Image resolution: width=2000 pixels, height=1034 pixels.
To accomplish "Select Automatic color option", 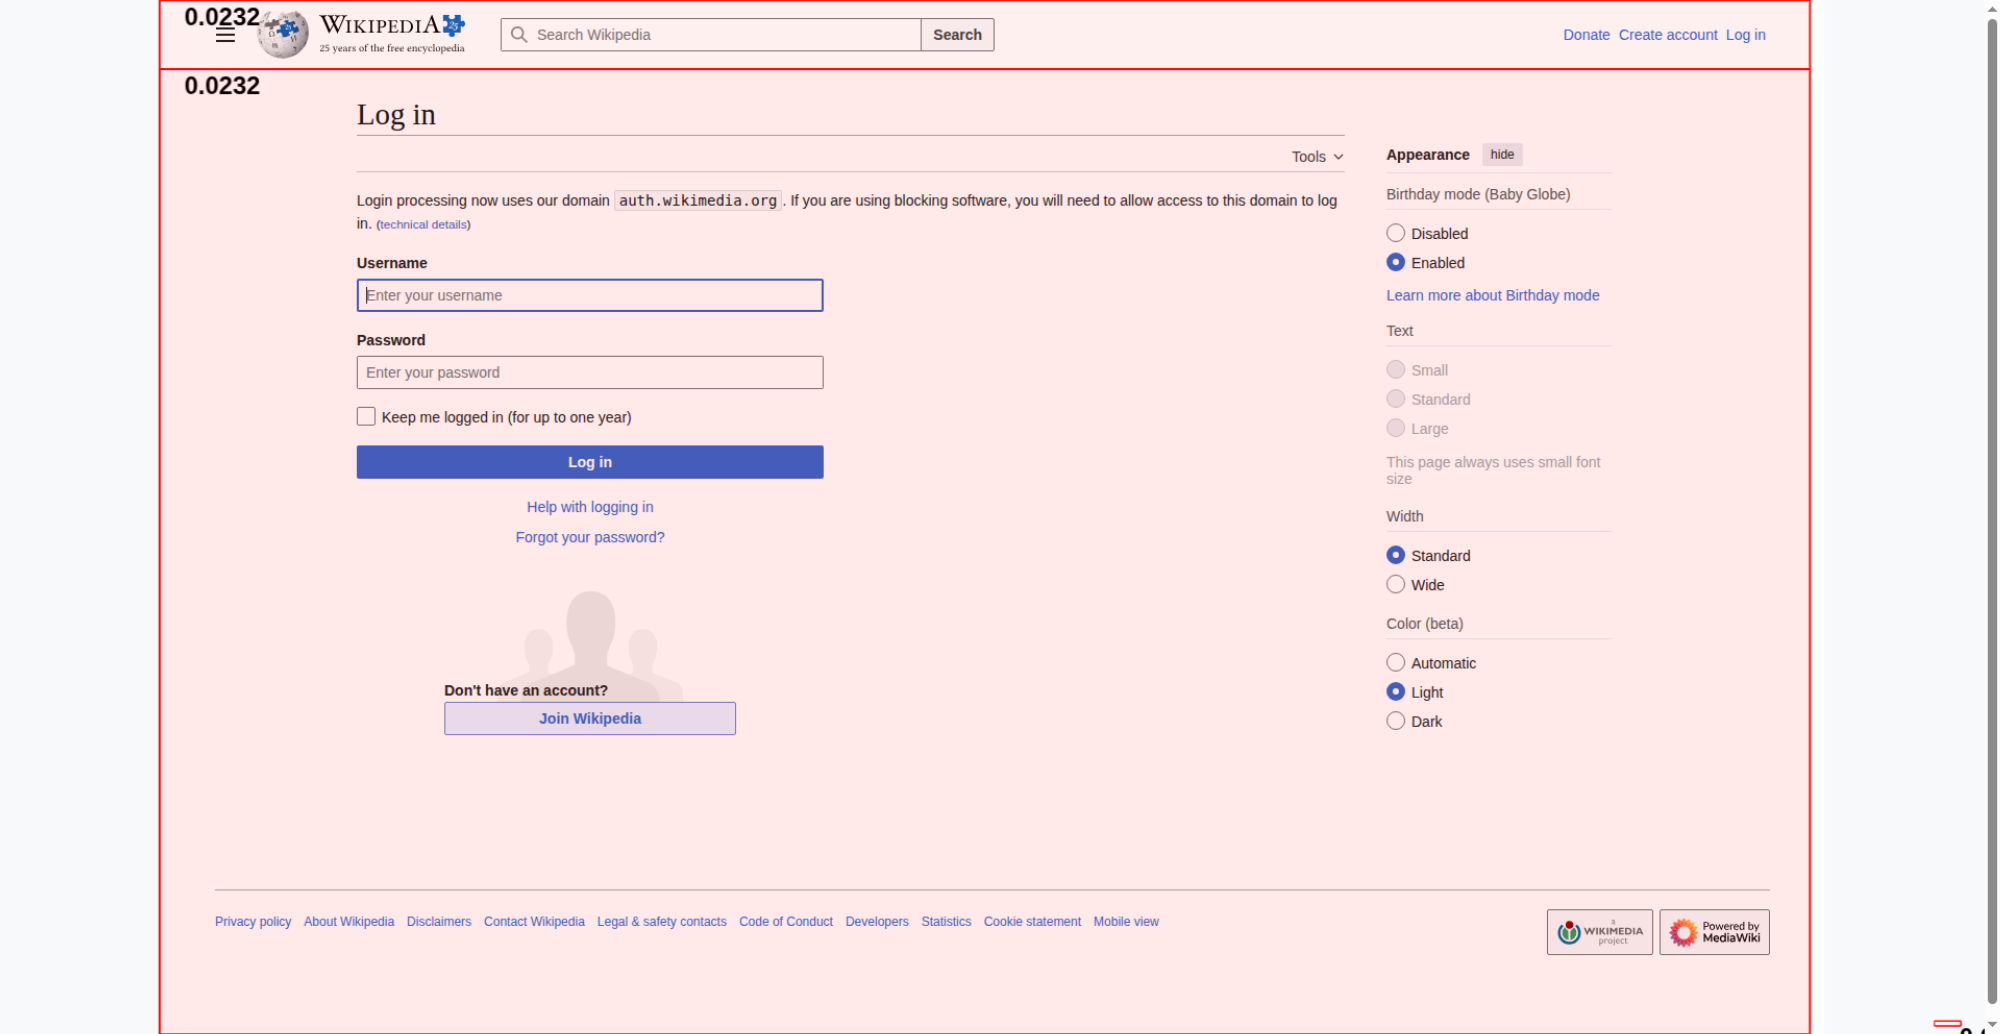I will point(1396,663).
